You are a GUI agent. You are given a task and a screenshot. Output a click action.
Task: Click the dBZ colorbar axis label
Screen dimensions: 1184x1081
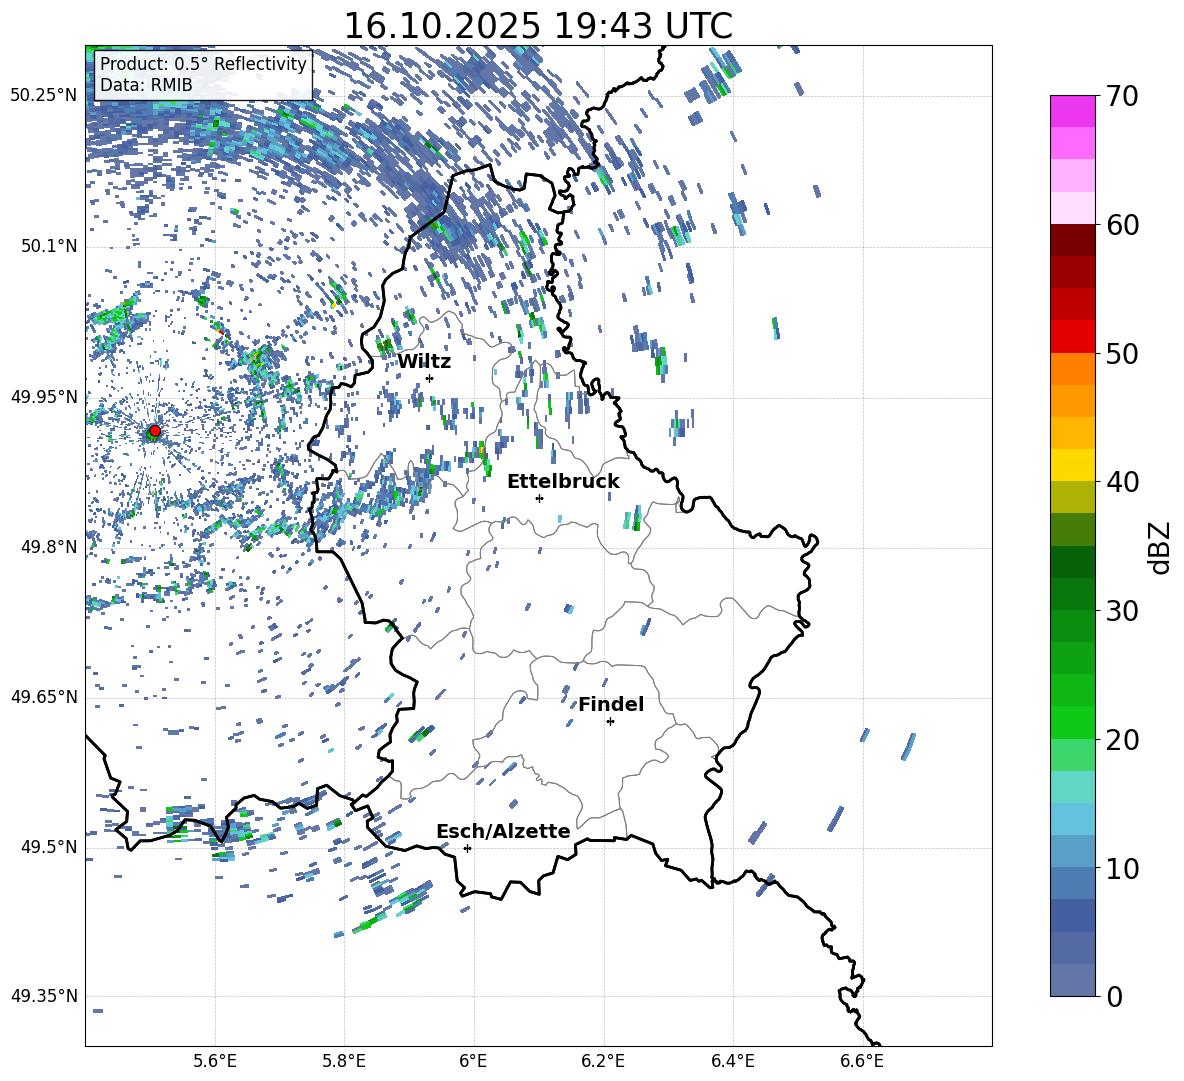coord(1161,547)
